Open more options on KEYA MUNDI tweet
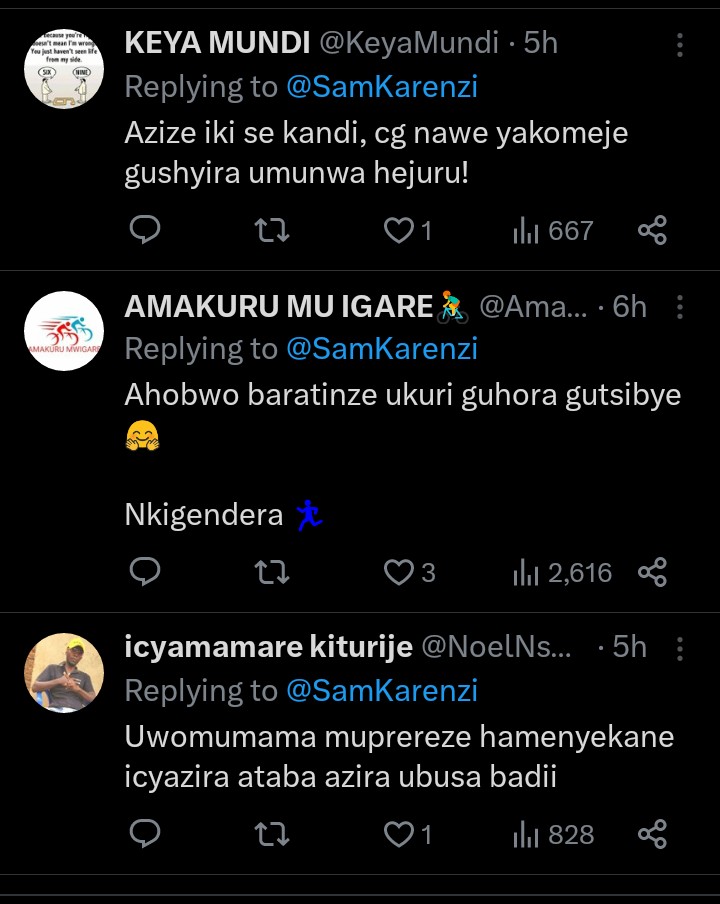Image resolution: width=720 pixels, height=904 pixels. pyautogui.click(x=680, y=45)
